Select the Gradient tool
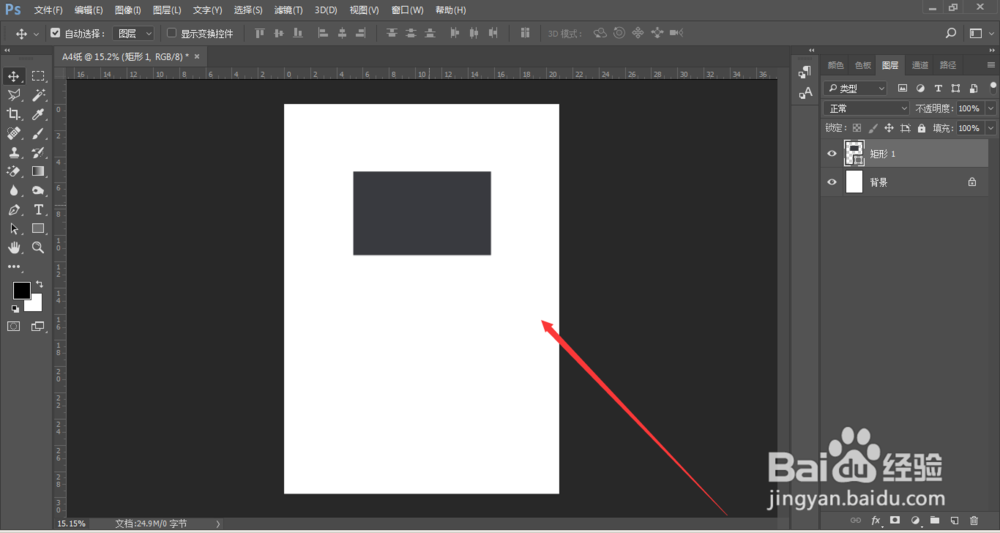1000x533 pixels. (38, 171)
